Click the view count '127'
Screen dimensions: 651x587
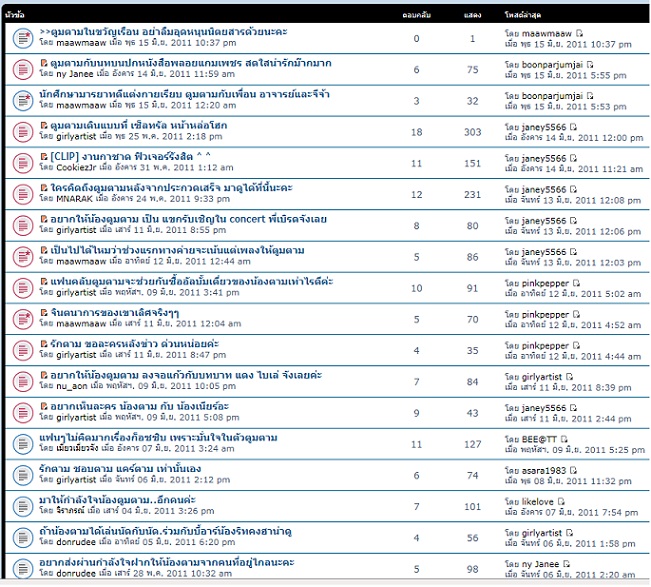(x=472, y=444)
